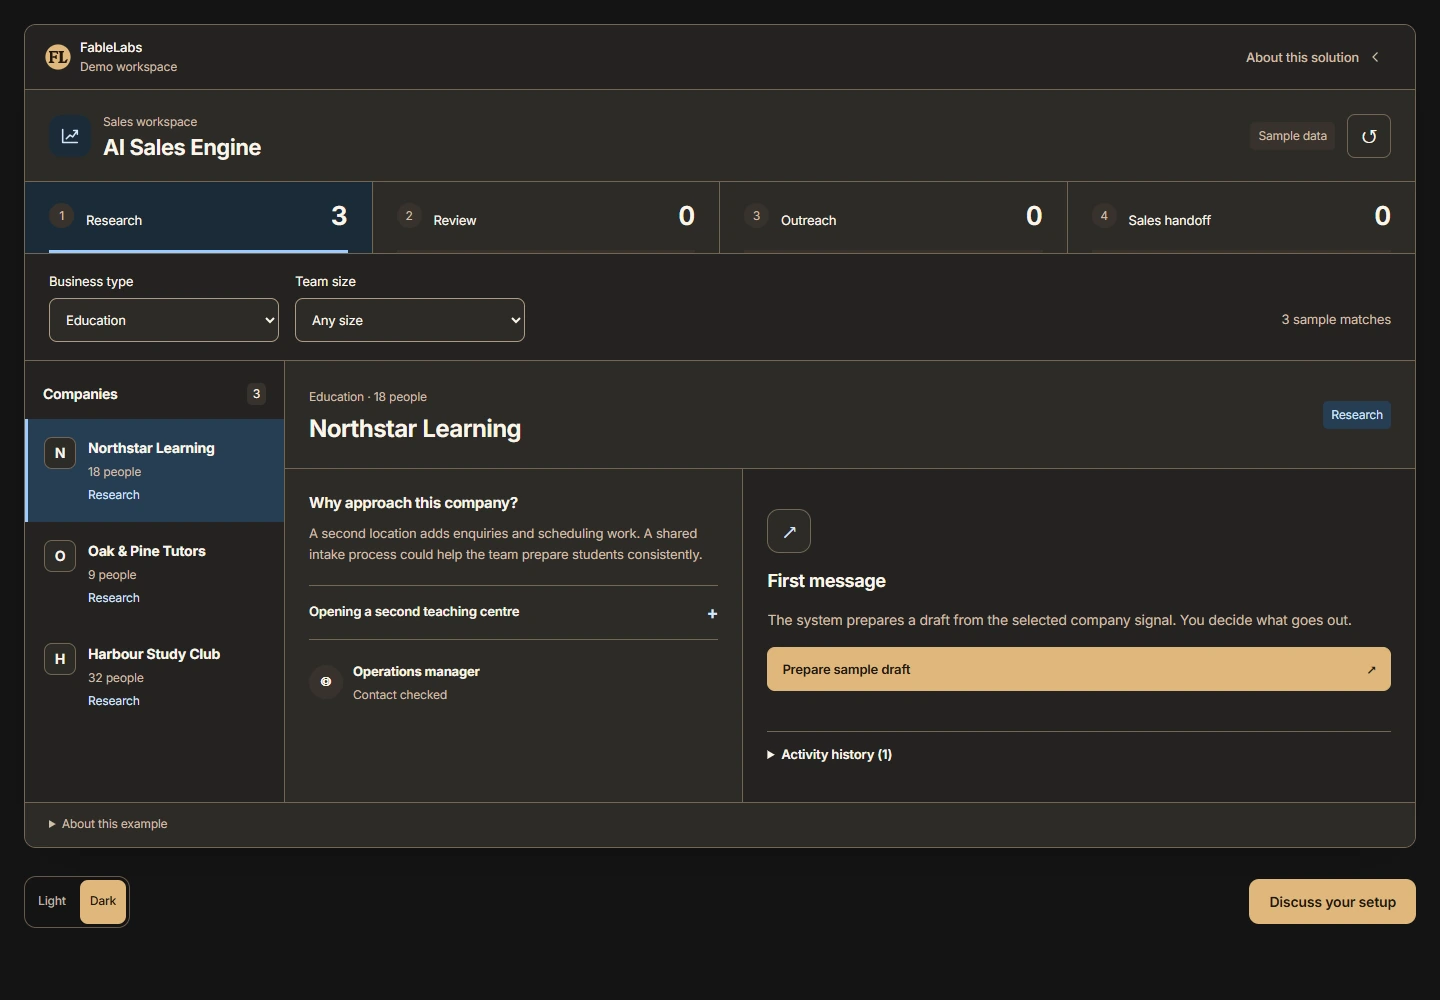Click the FableLabs FL logo badge
1440x1000 pixels.
[58, 57]
